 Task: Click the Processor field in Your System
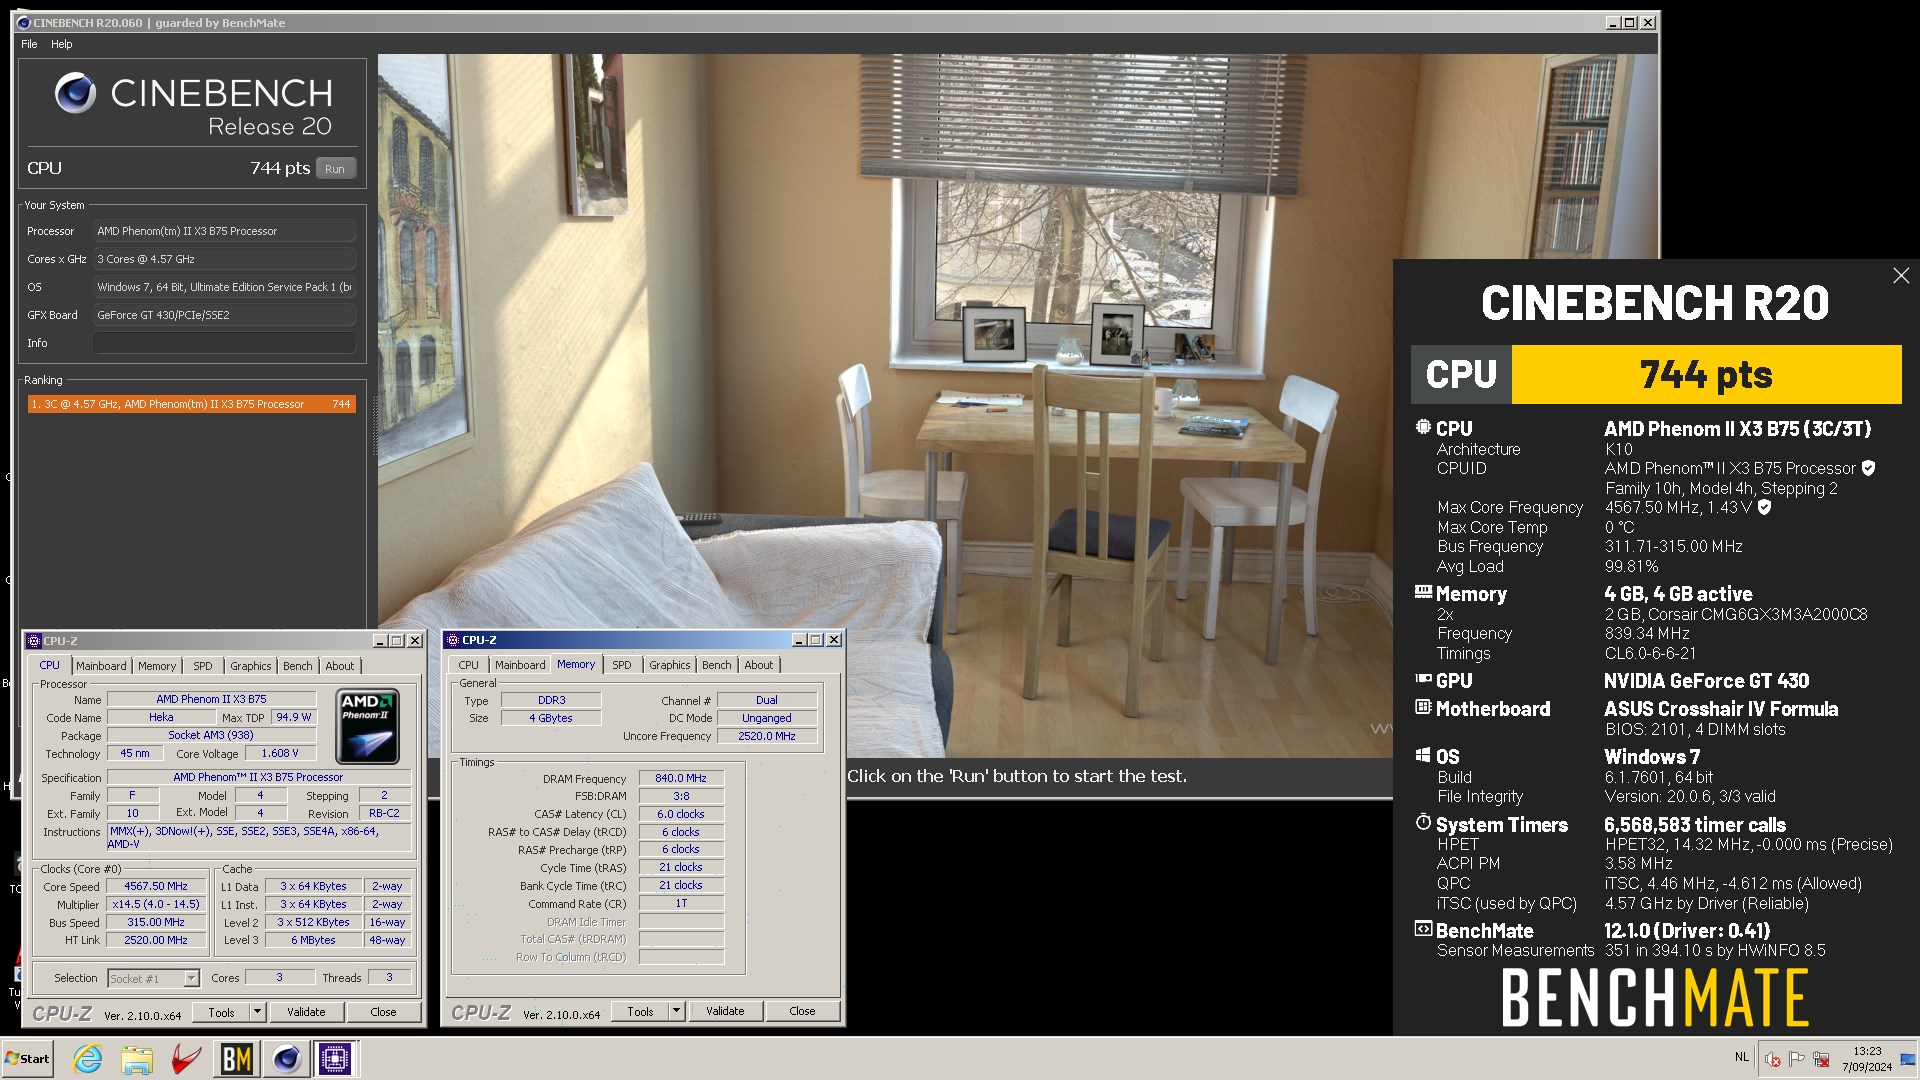(224, 231)
